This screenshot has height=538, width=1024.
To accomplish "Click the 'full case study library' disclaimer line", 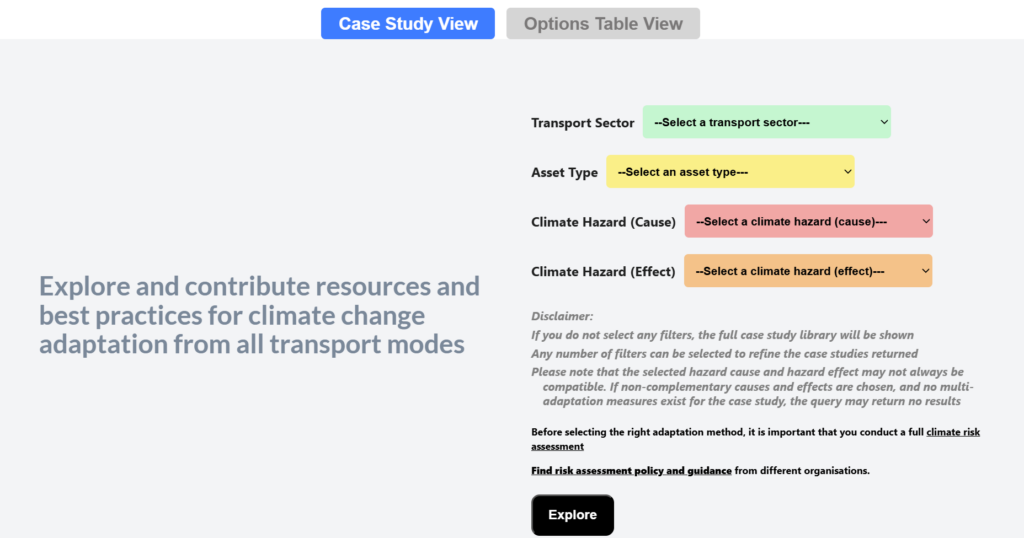I will [x=722, y=335].
